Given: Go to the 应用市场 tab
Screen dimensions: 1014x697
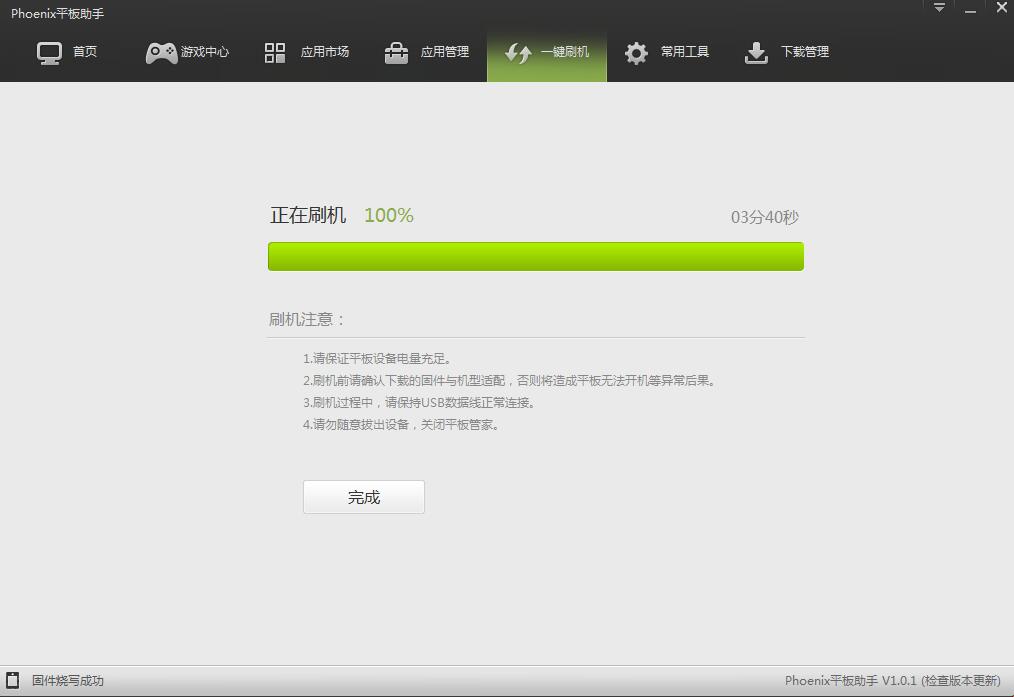Looking at the screenshot, I should 307,52.
